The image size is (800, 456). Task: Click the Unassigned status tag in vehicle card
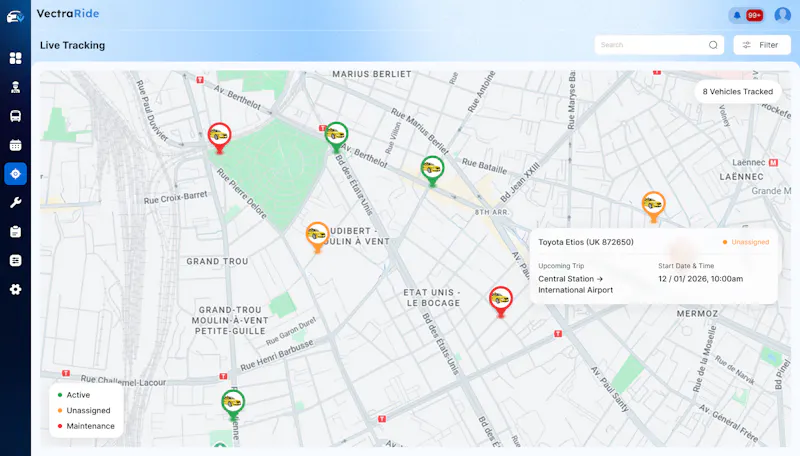click(x=745, y=242)
